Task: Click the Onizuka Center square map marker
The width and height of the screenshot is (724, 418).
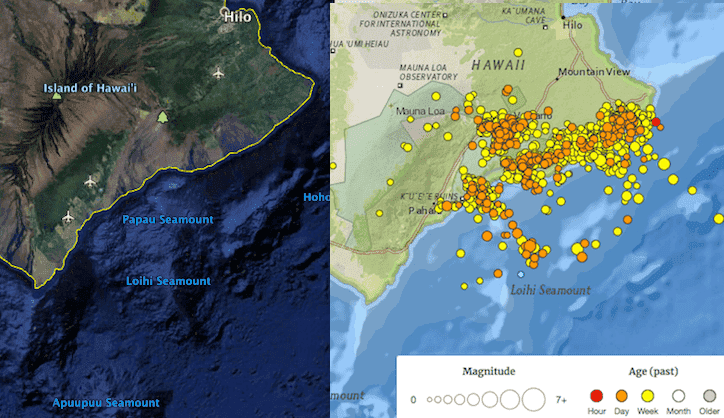Action: pos(445,15)
